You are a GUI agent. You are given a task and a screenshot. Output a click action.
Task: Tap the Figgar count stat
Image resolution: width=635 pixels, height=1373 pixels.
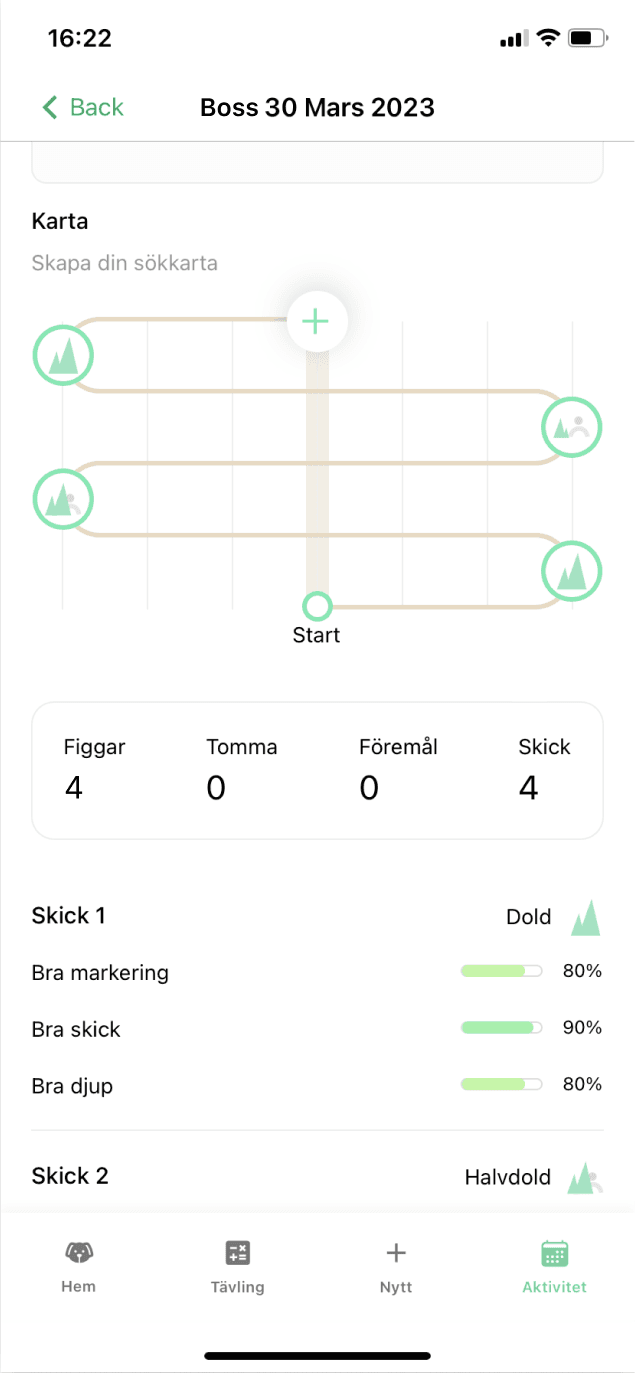(95, 770)
